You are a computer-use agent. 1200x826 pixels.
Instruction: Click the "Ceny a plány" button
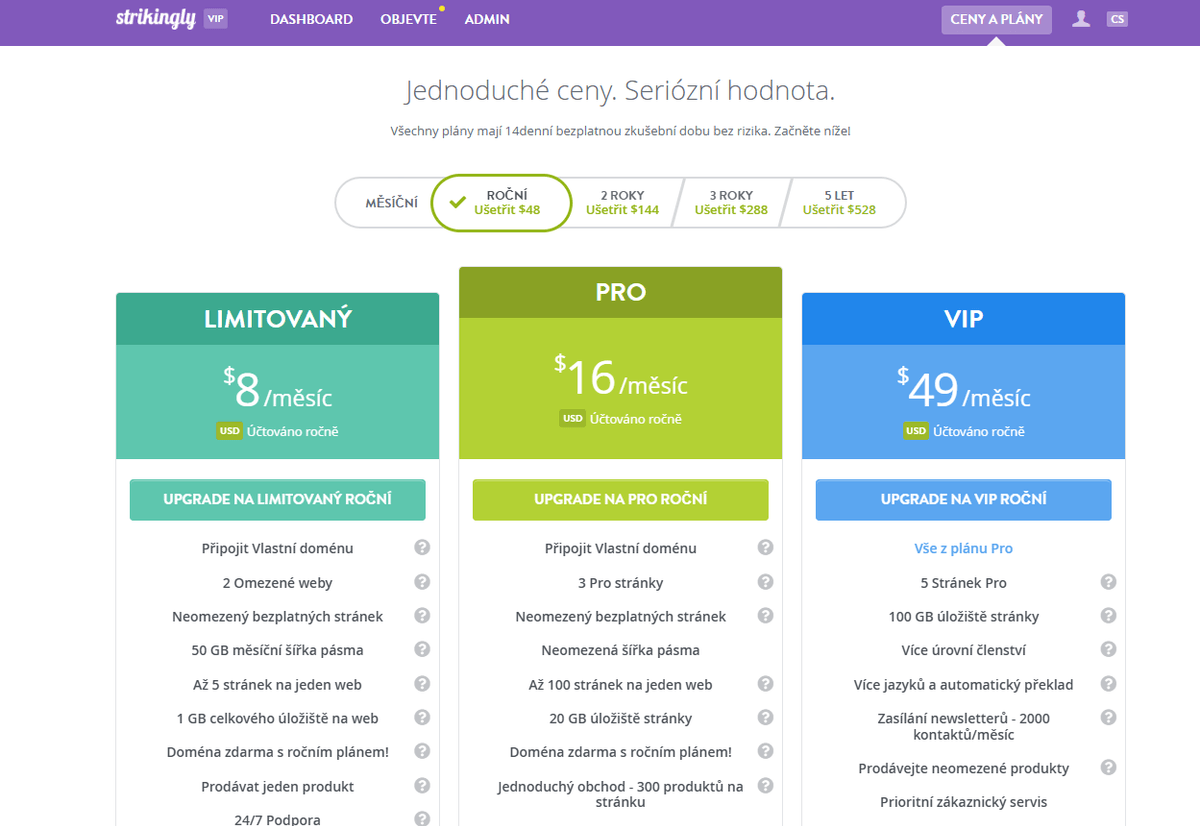996,19
